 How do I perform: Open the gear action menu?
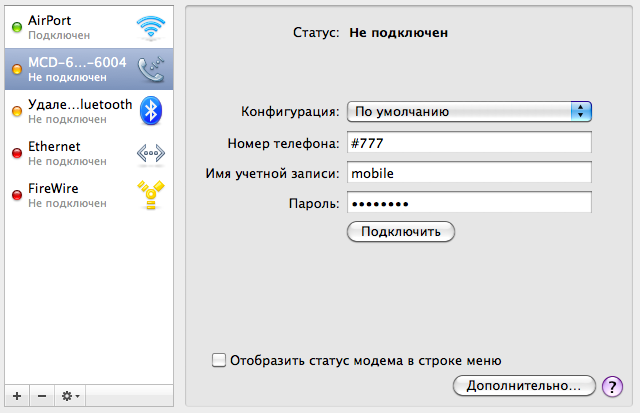pos(71,396)
